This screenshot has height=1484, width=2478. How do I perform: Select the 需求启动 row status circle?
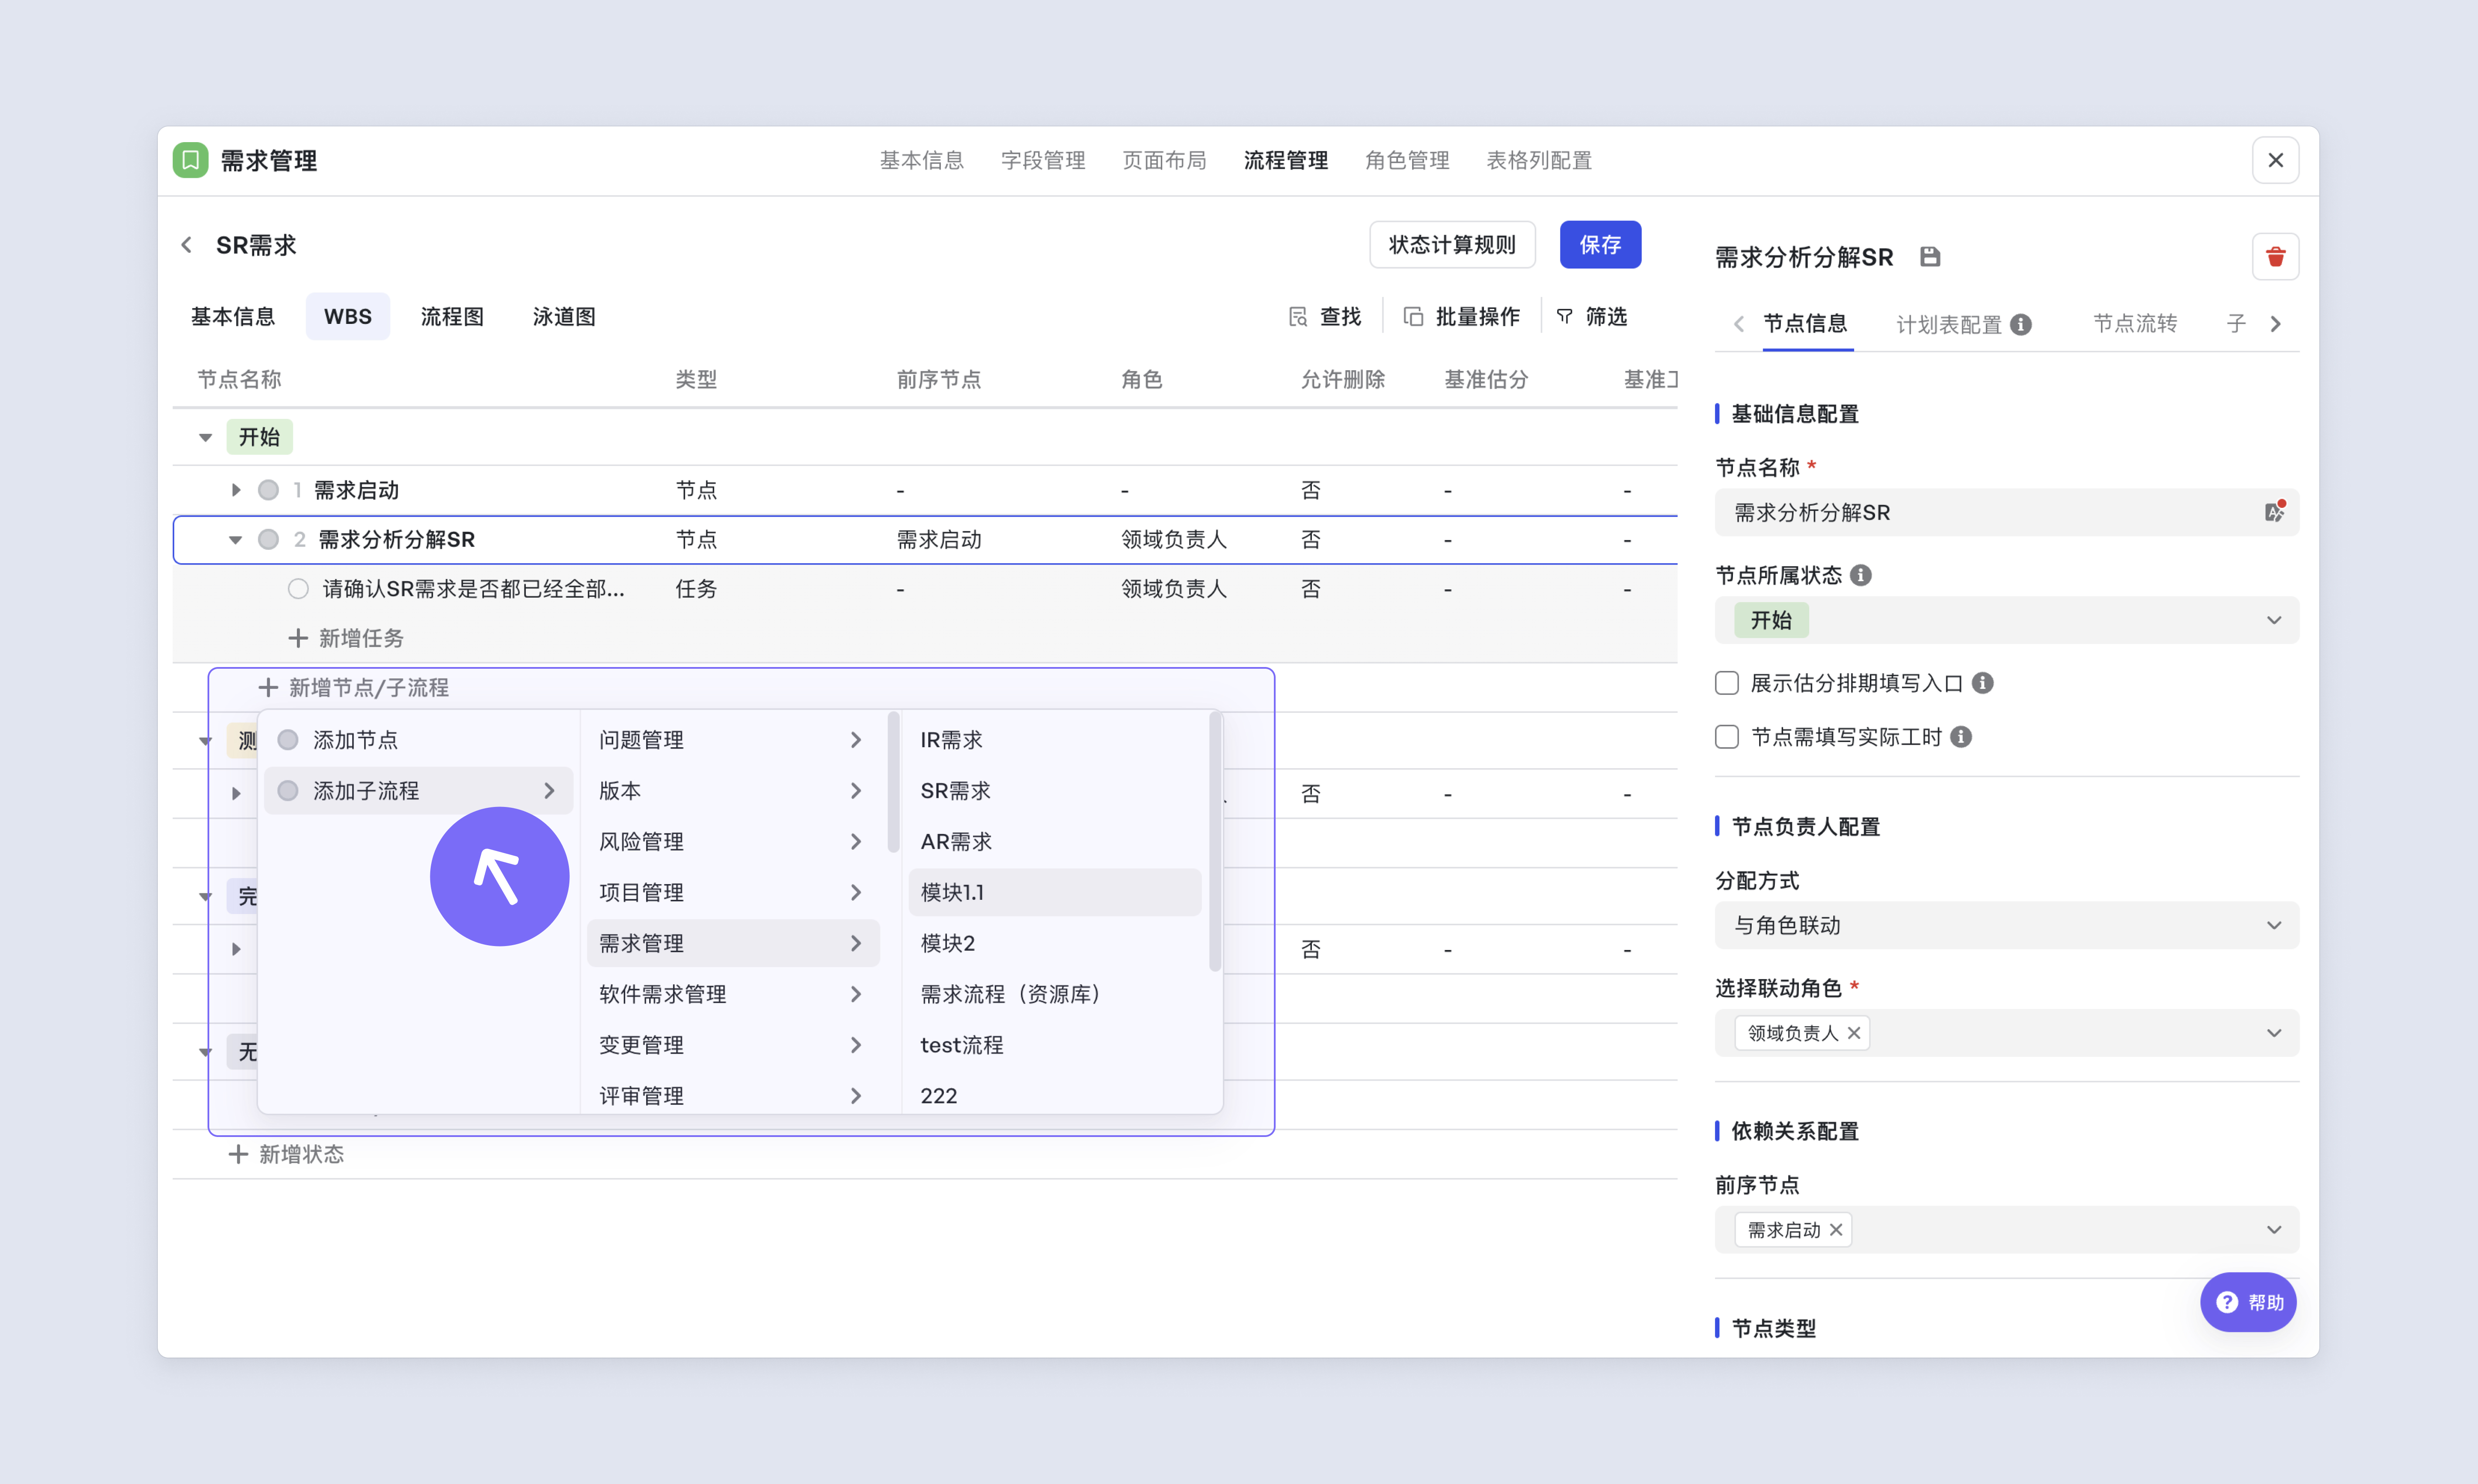268,490
